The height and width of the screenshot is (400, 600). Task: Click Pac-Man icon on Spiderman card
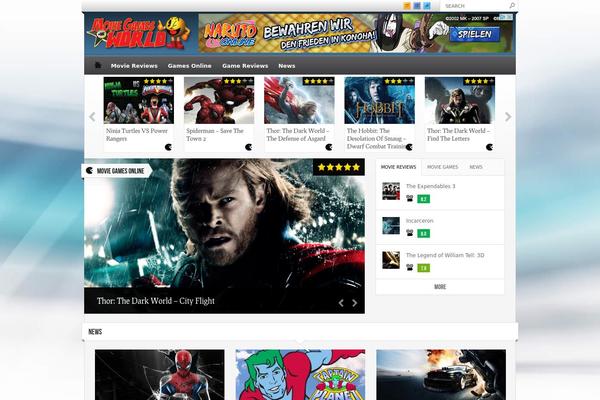tap(248, 147)
